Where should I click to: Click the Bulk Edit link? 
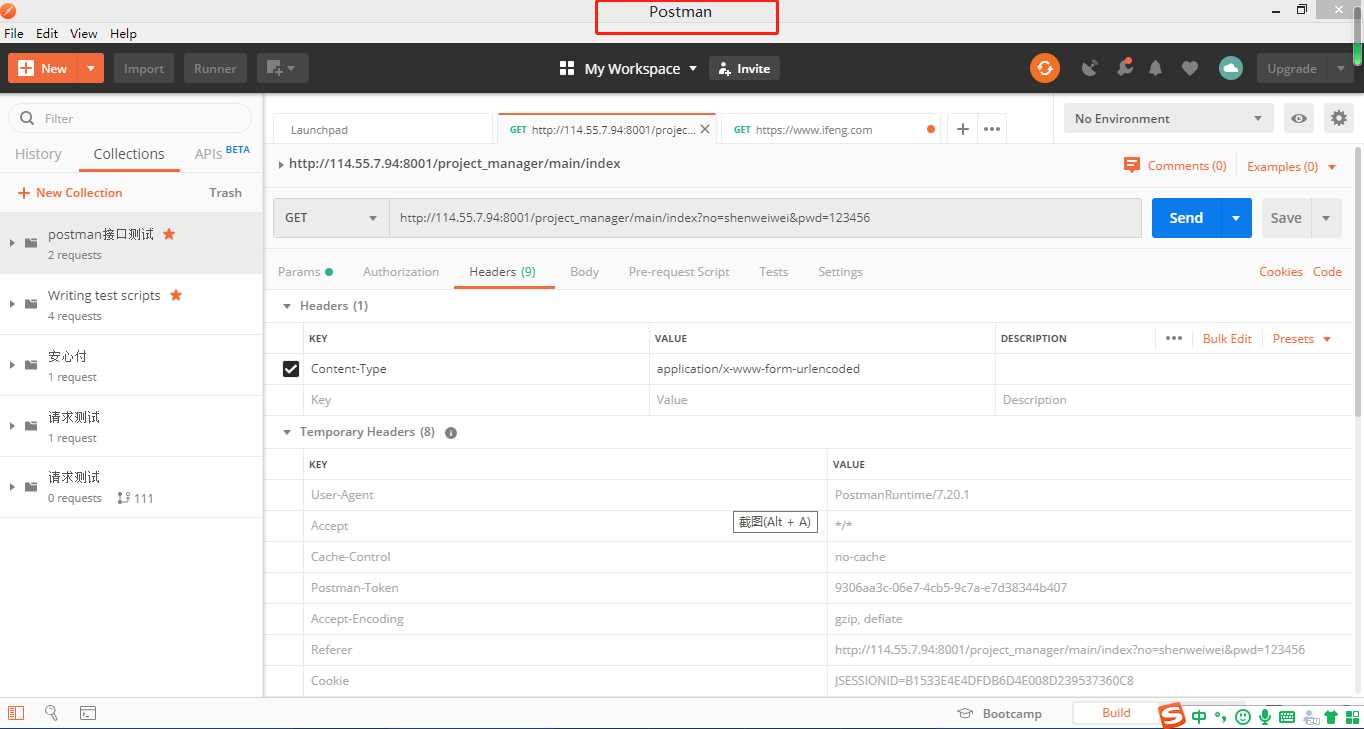(x=1227, y=338)
